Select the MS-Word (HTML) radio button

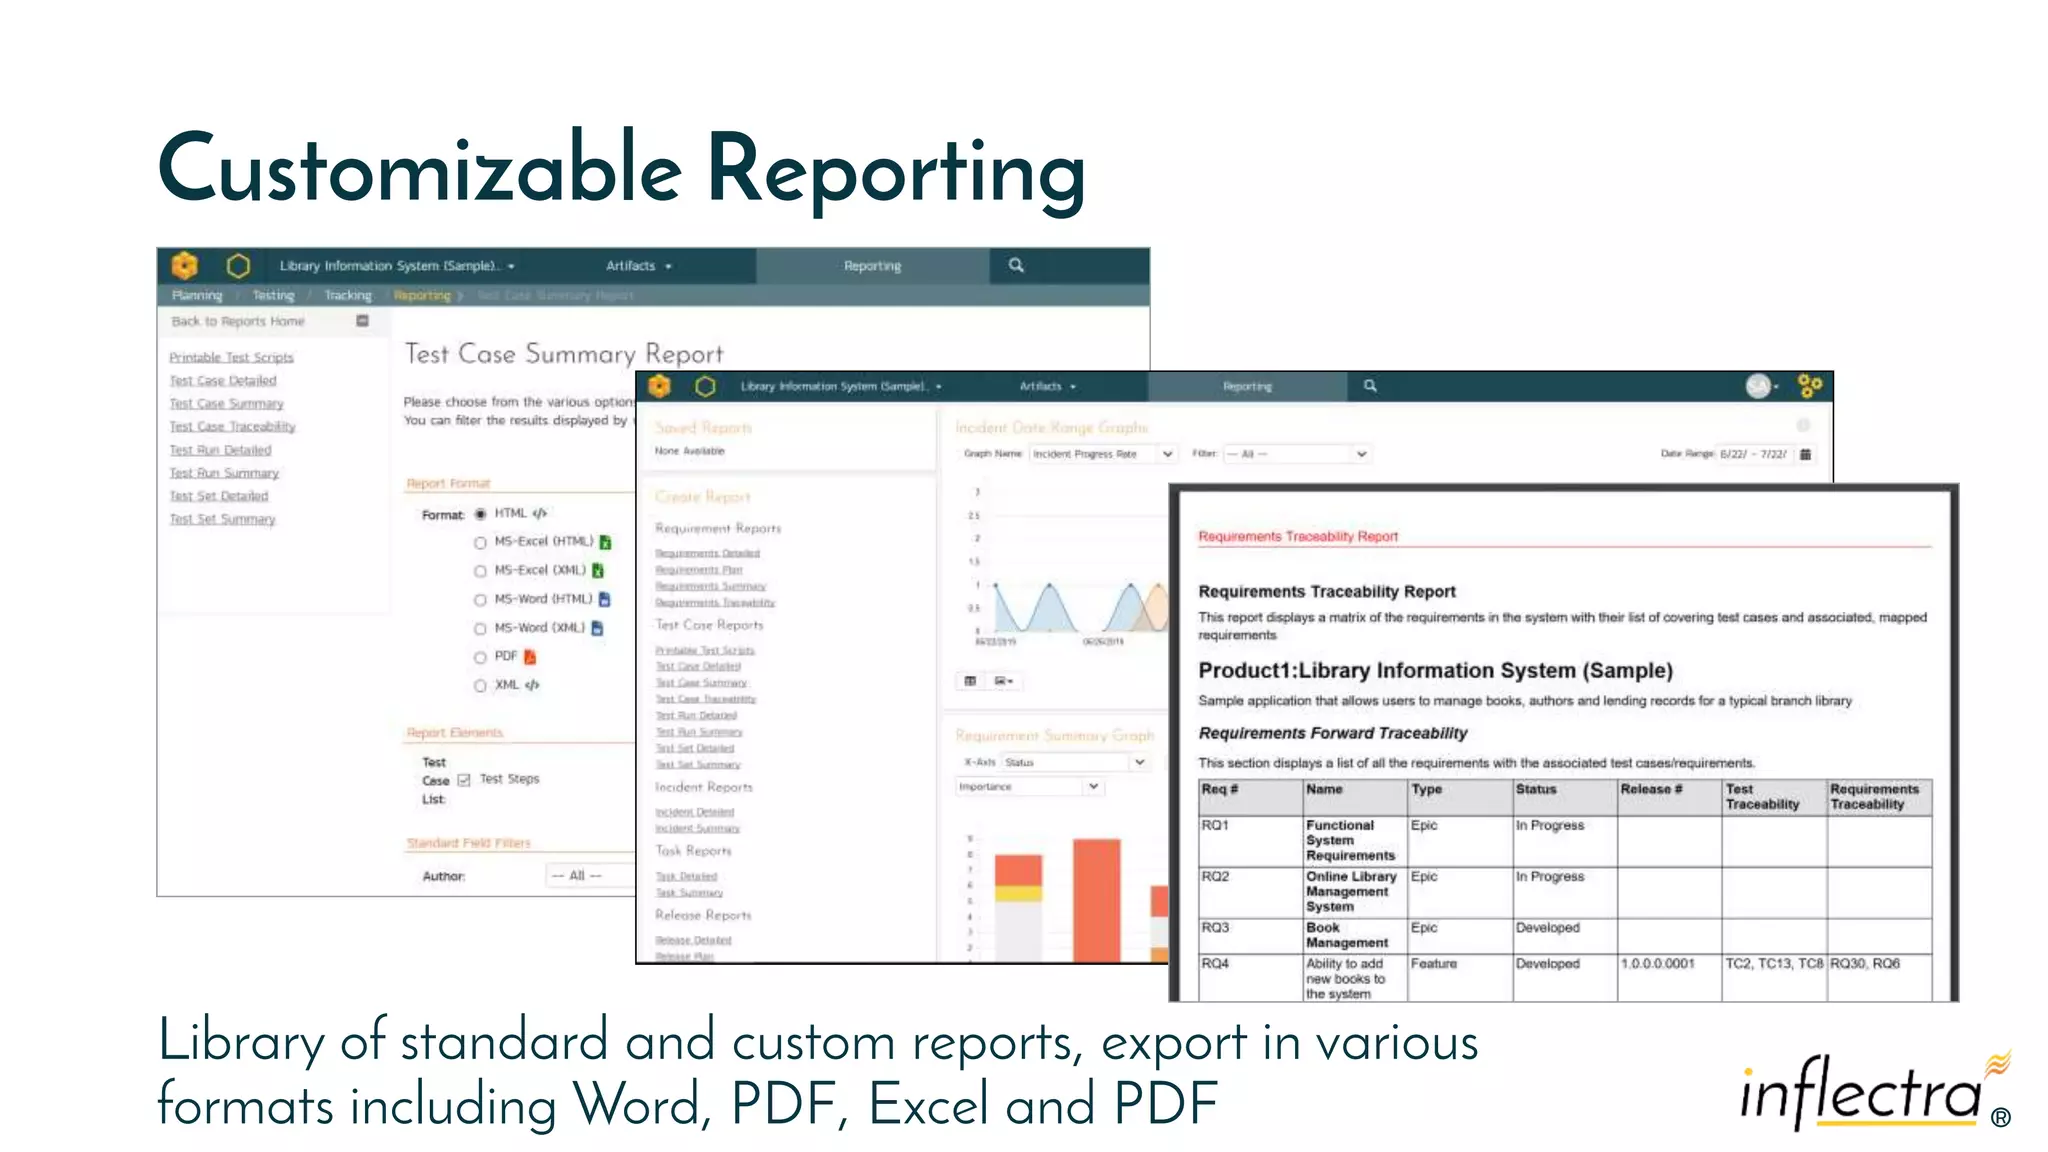click(480, 600)
